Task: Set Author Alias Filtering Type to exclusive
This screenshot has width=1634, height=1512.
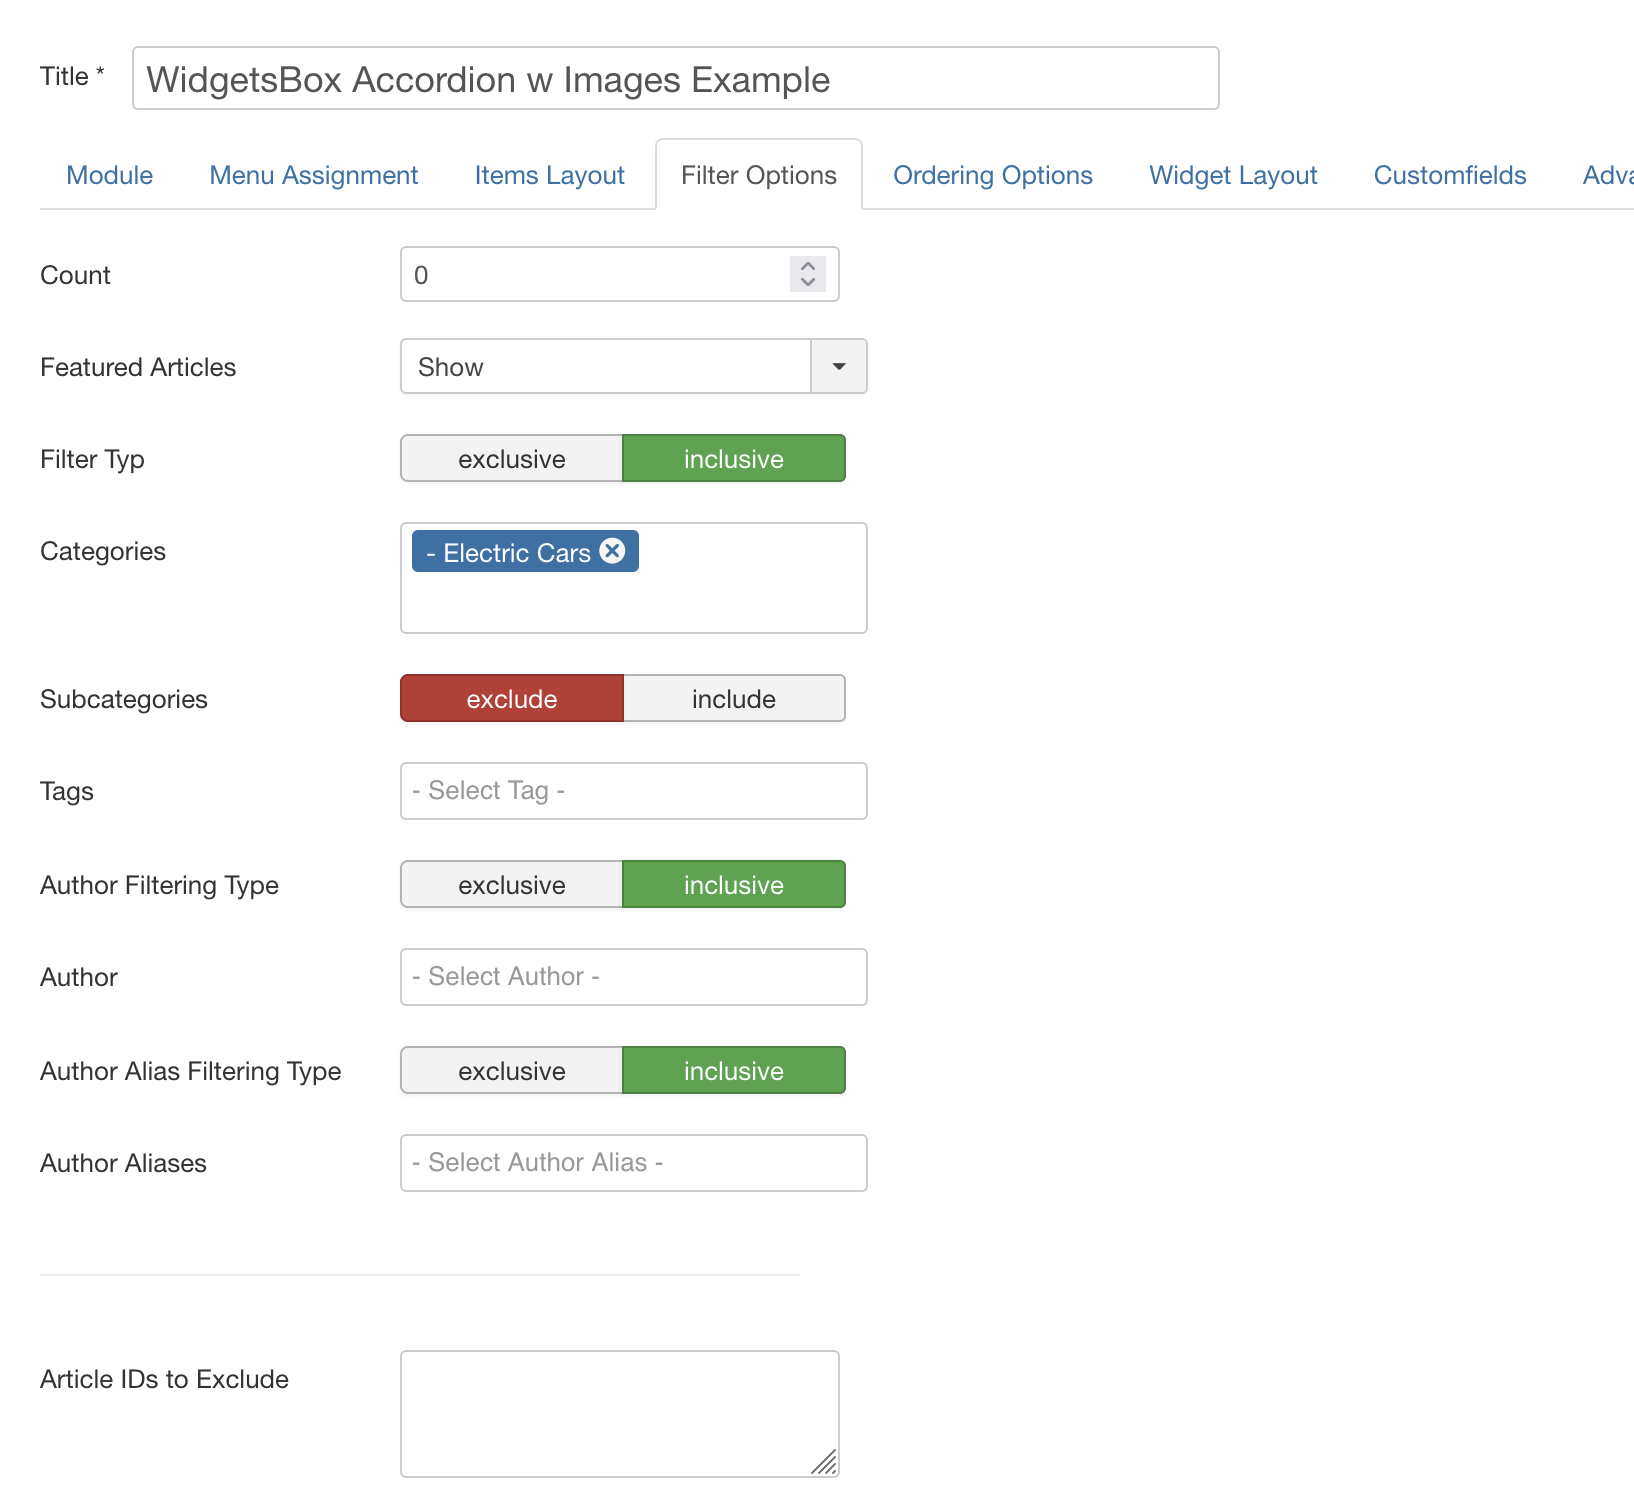Action: pos(512,1070)
